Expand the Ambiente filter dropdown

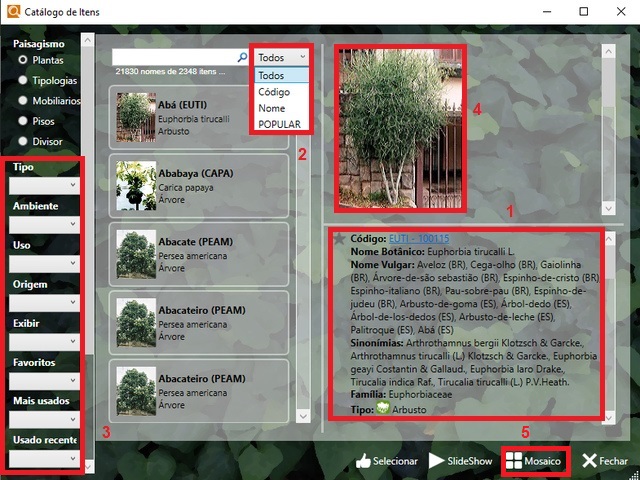click(42, 224)
